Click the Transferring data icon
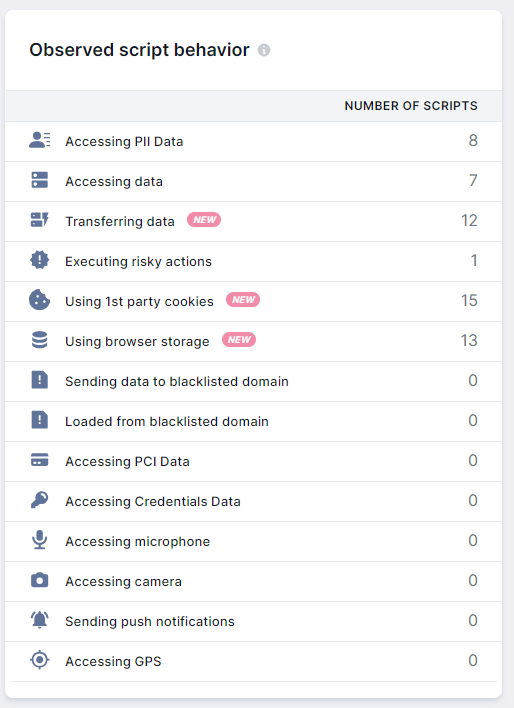Screen dimensions: 514x708 (40, 220)
